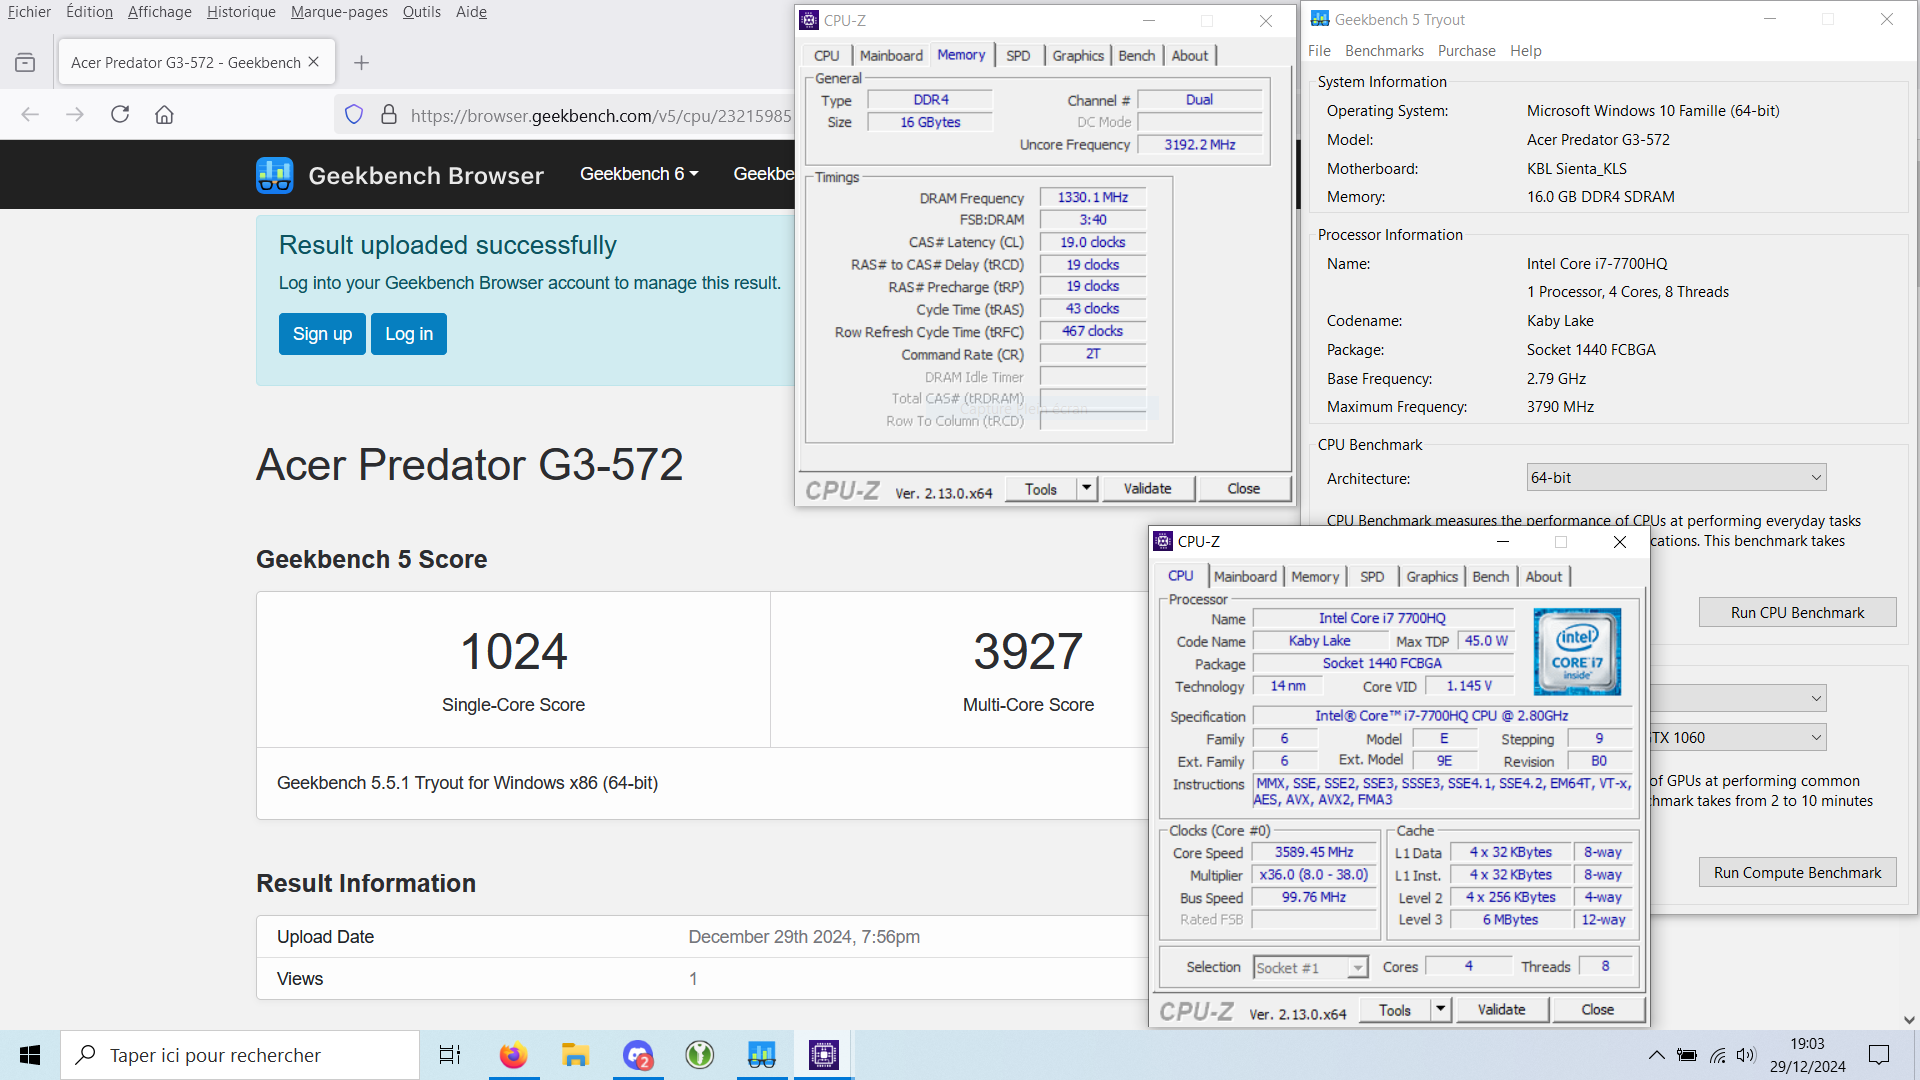Switch to Mainboard tab in upper CPU-Z
This screenshot has height=1080, width=1920.
891,56
